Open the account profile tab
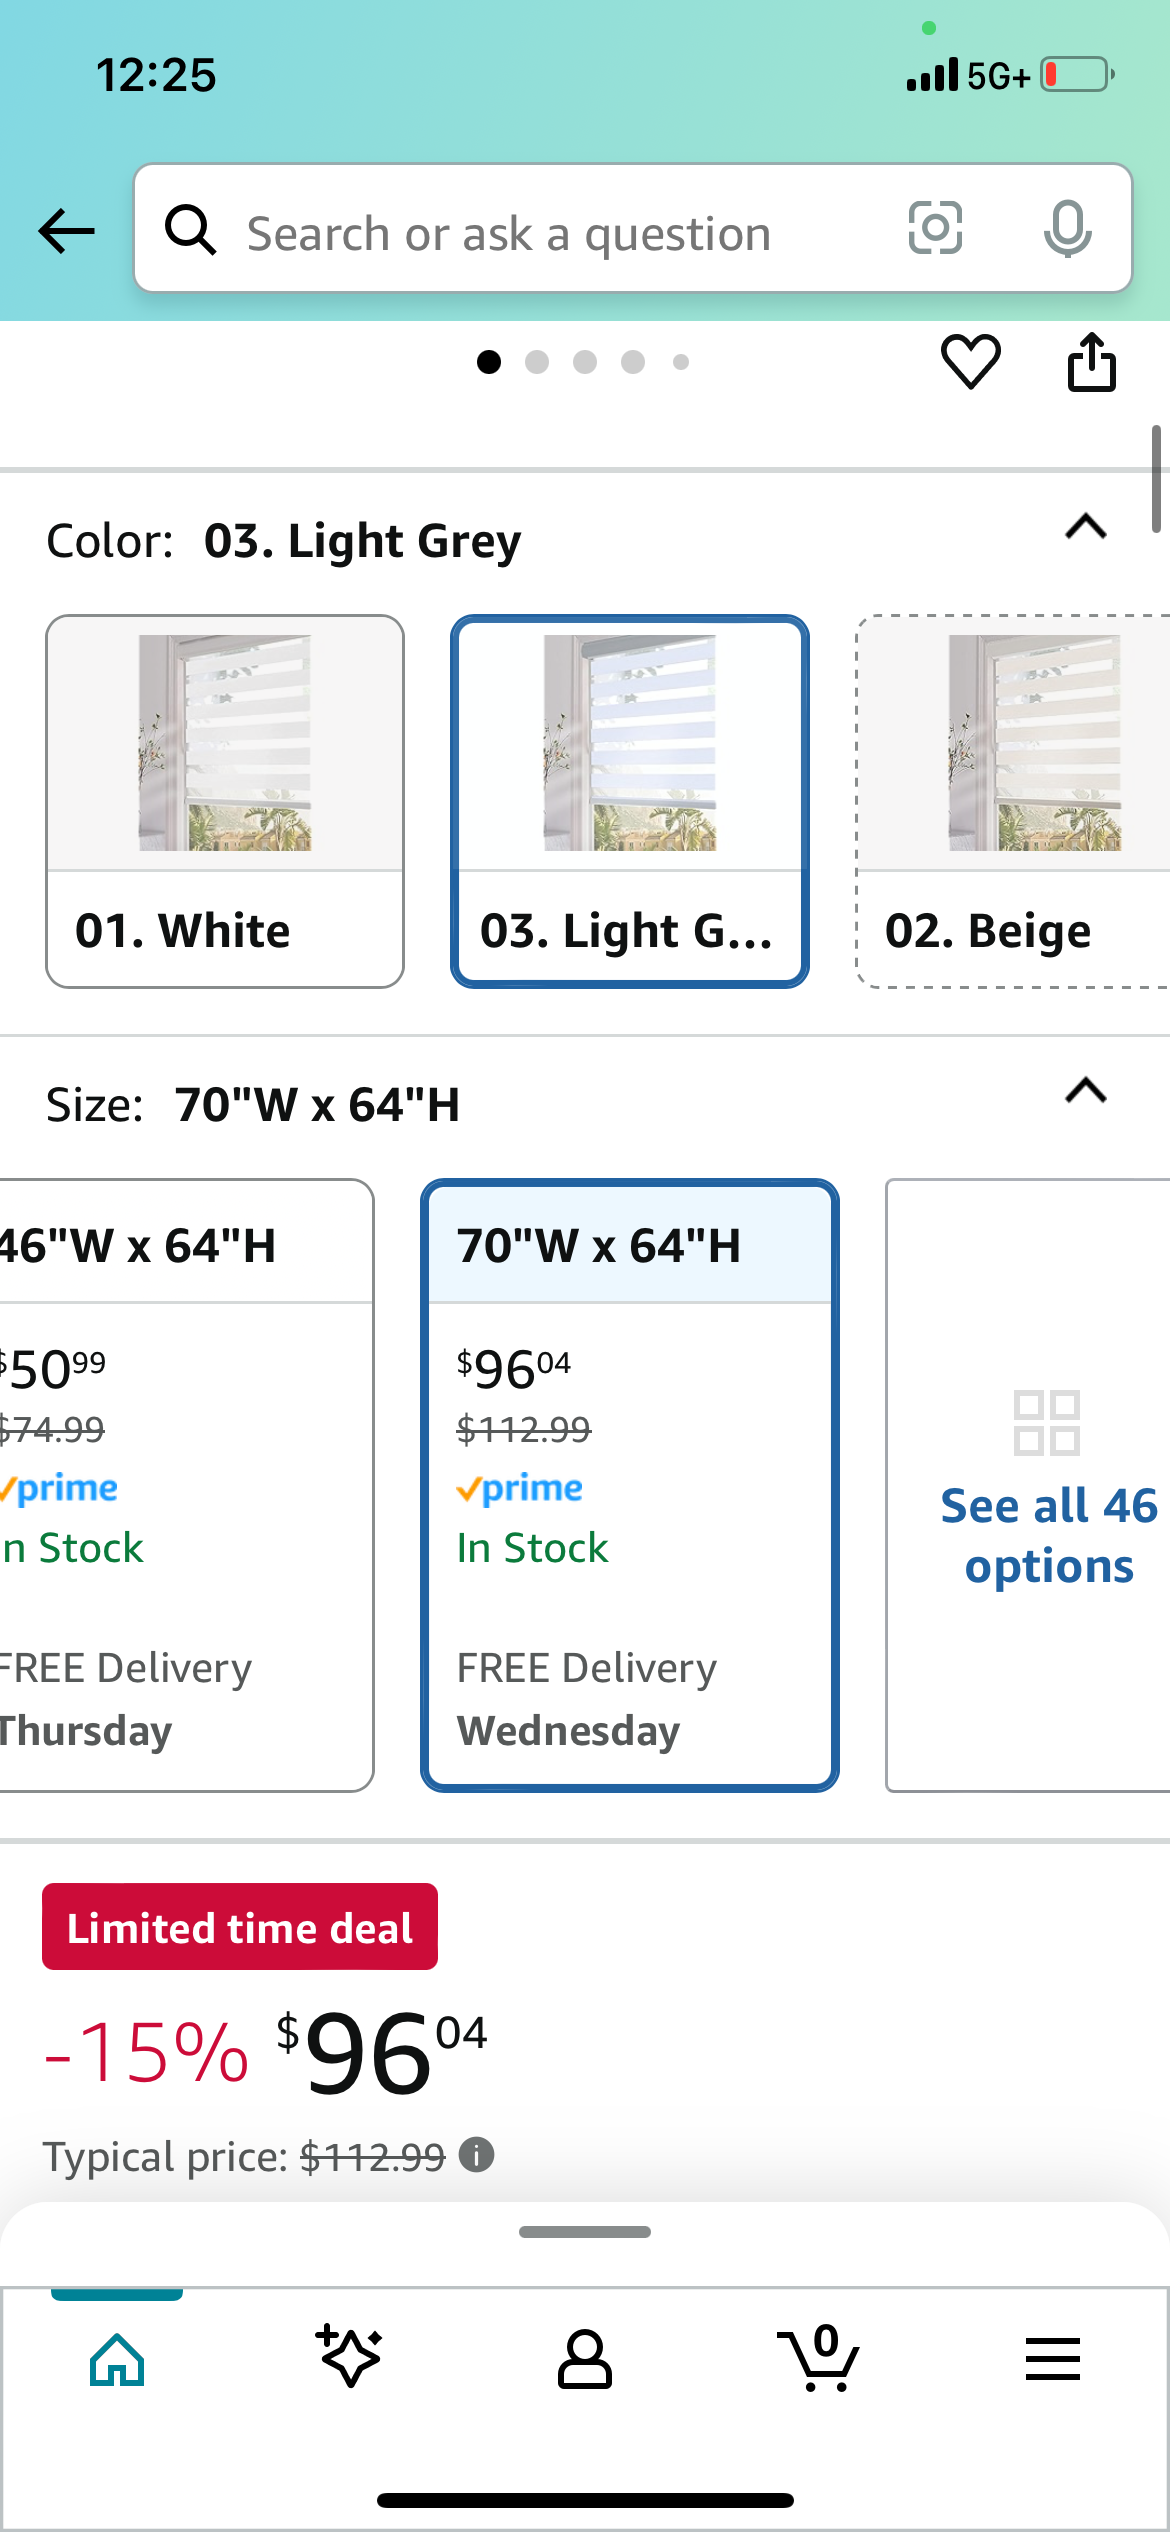 pos(585,2359)
